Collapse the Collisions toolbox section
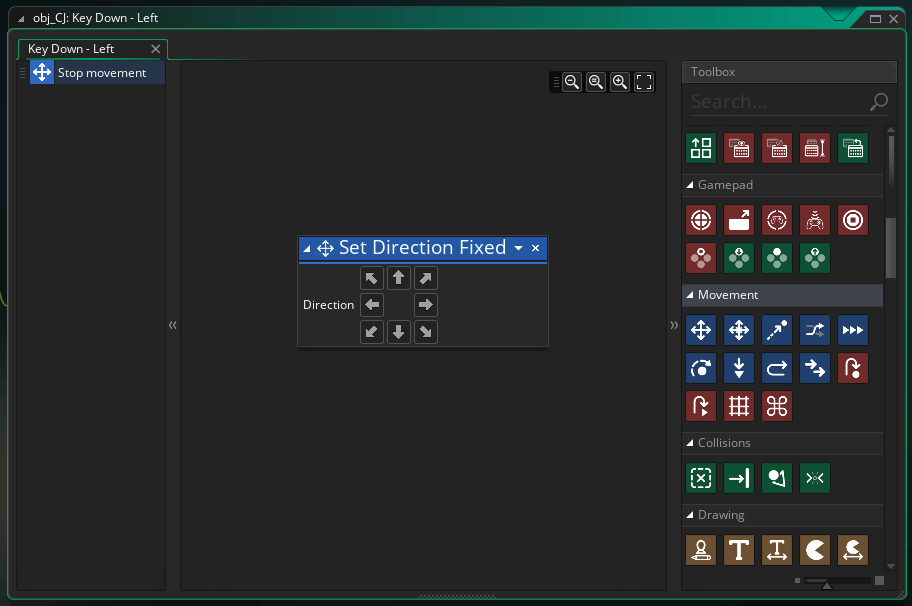912x606 pixels. [690, 443]
